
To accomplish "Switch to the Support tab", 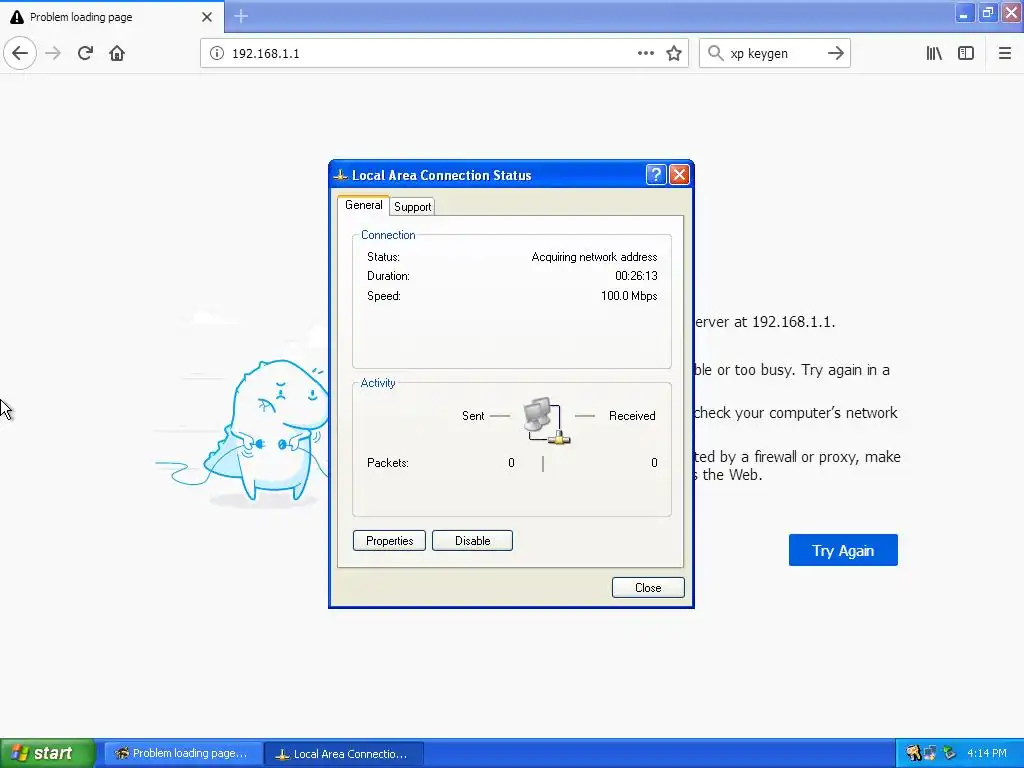I will coord(412,206).
